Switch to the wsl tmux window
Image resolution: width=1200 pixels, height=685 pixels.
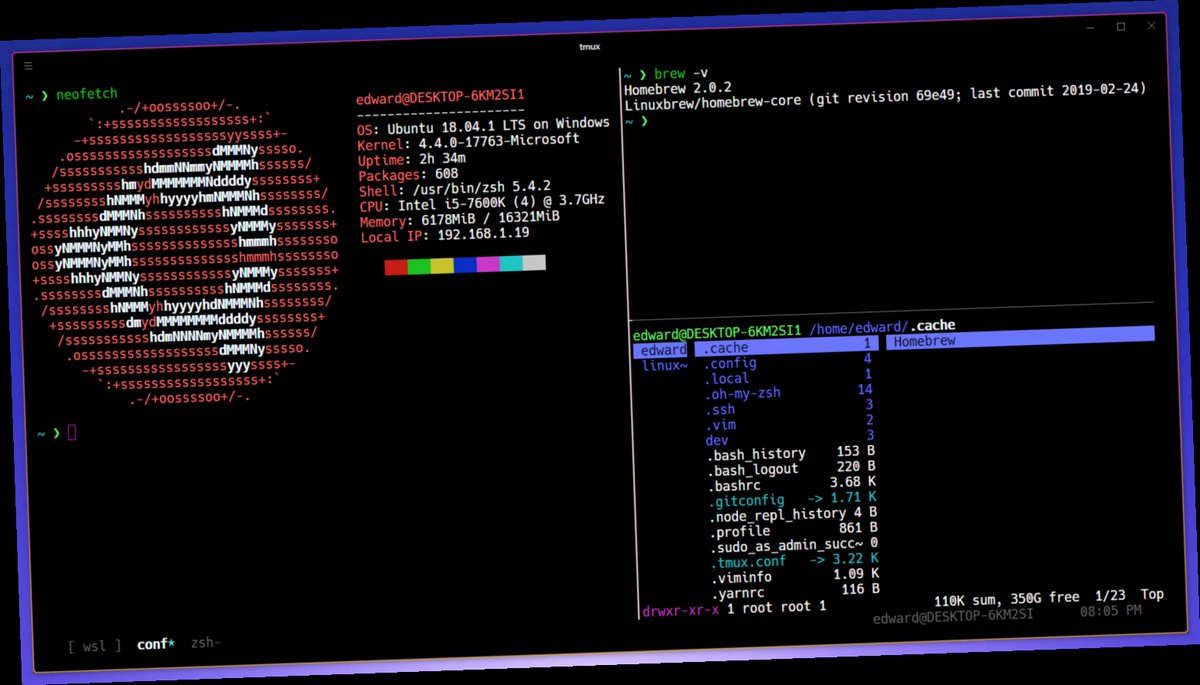(95, 645)
